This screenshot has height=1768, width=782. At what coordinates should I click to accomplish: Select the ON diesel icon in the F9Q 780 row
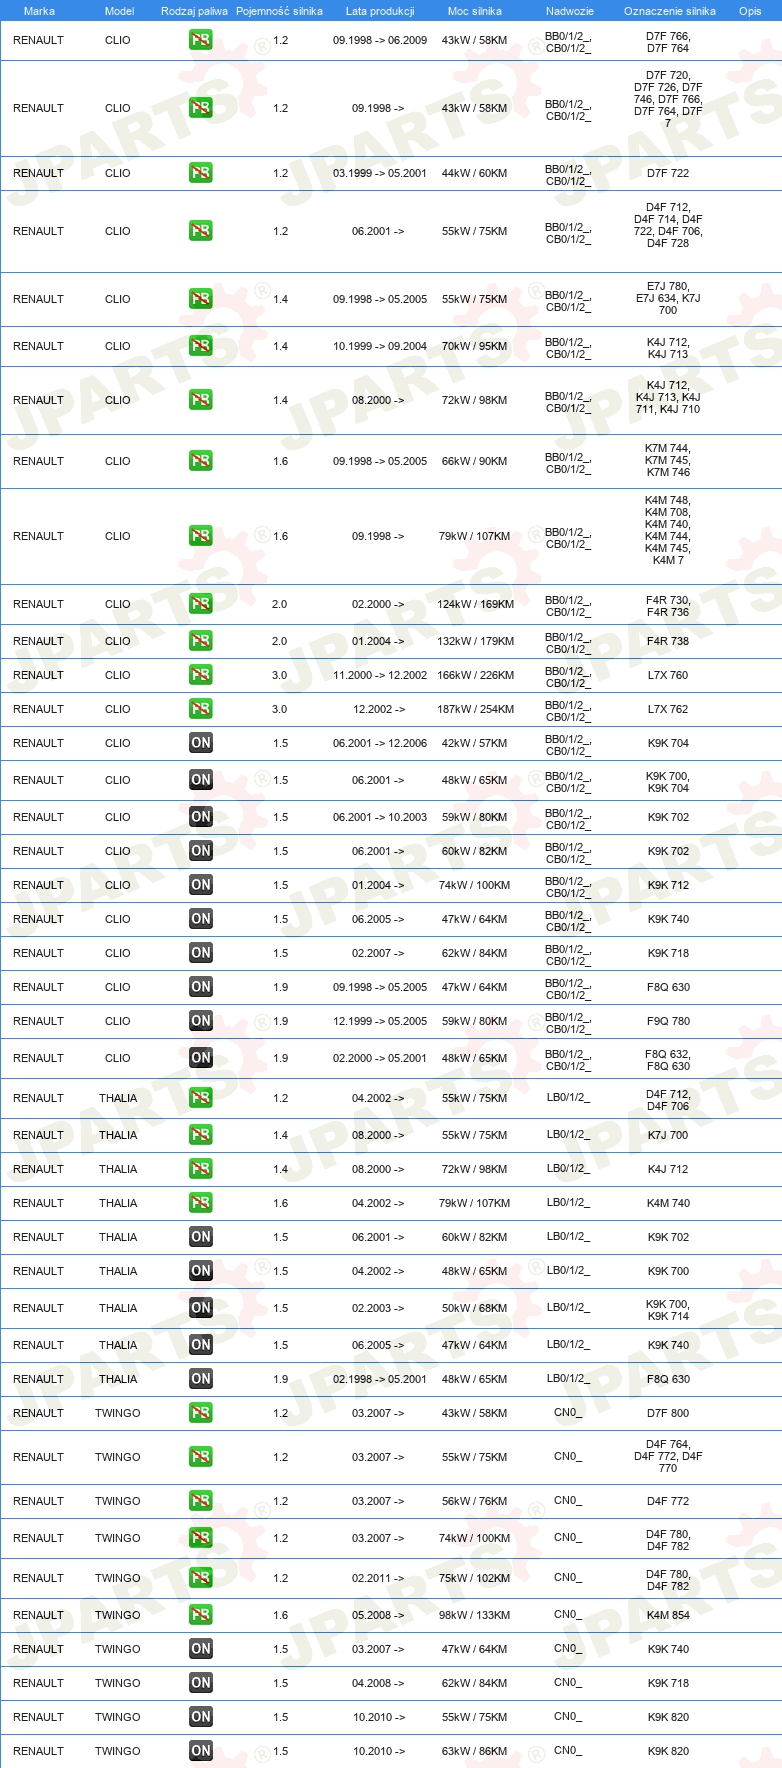click(201, 1021)
